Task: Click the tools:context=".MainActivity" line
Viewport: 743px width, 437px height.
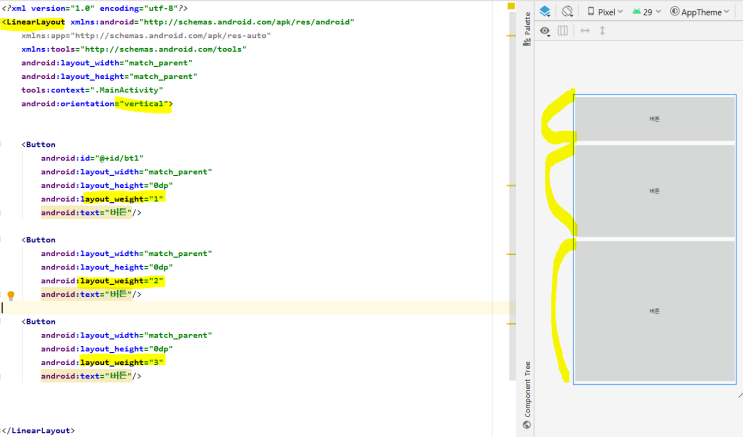Action: pos(92,90)
